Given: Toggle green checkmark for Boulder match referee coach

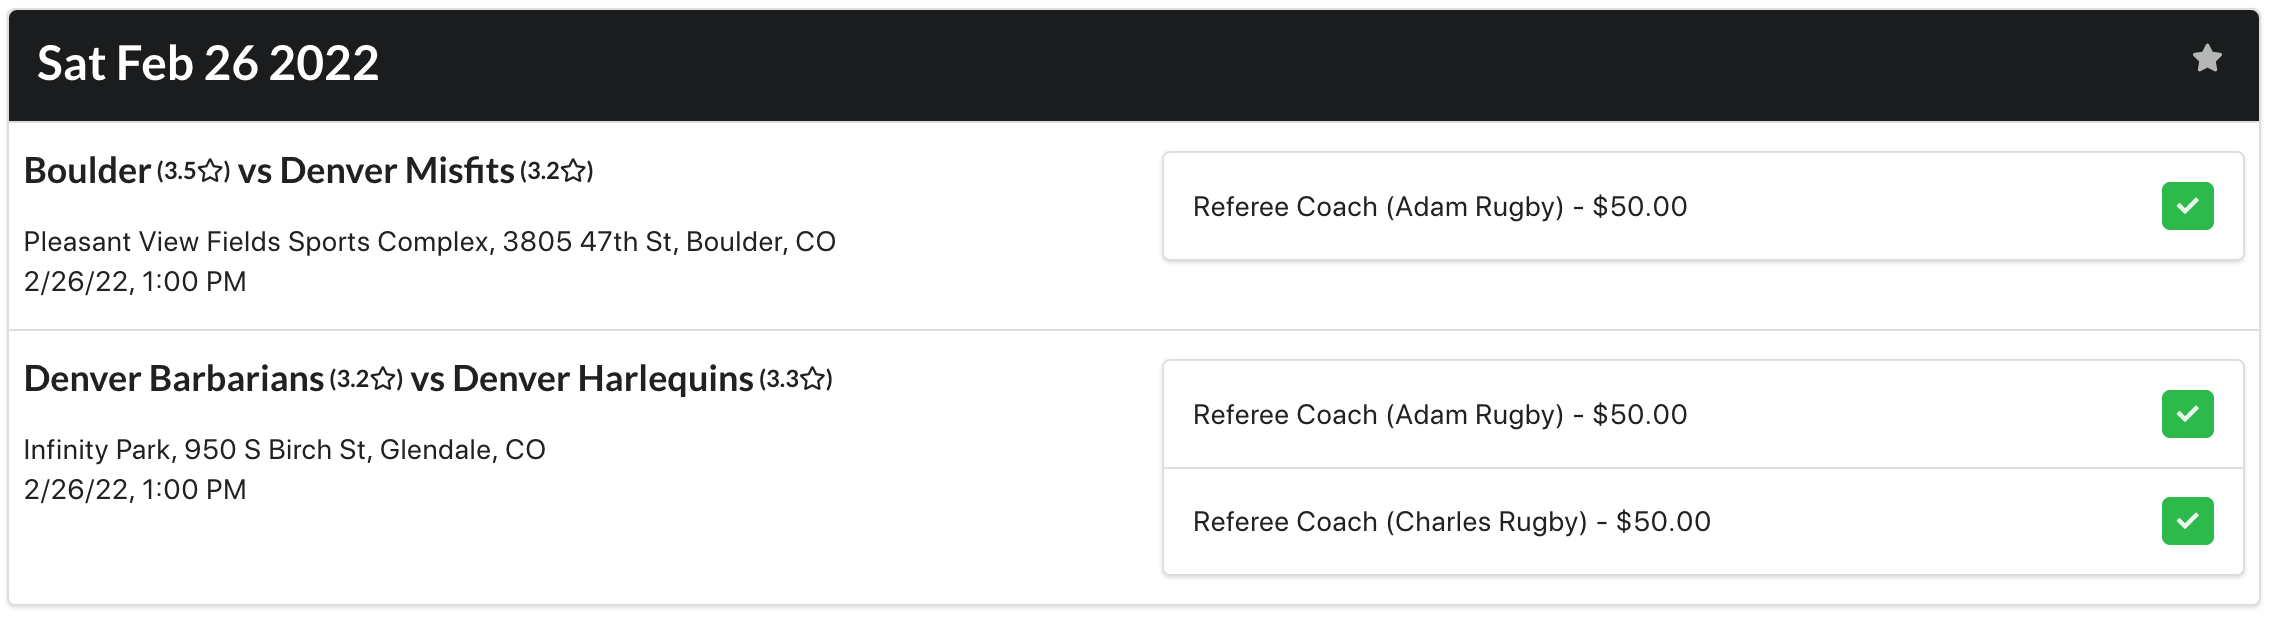Looking at the screenshot, I should (x=2187, y=206).
